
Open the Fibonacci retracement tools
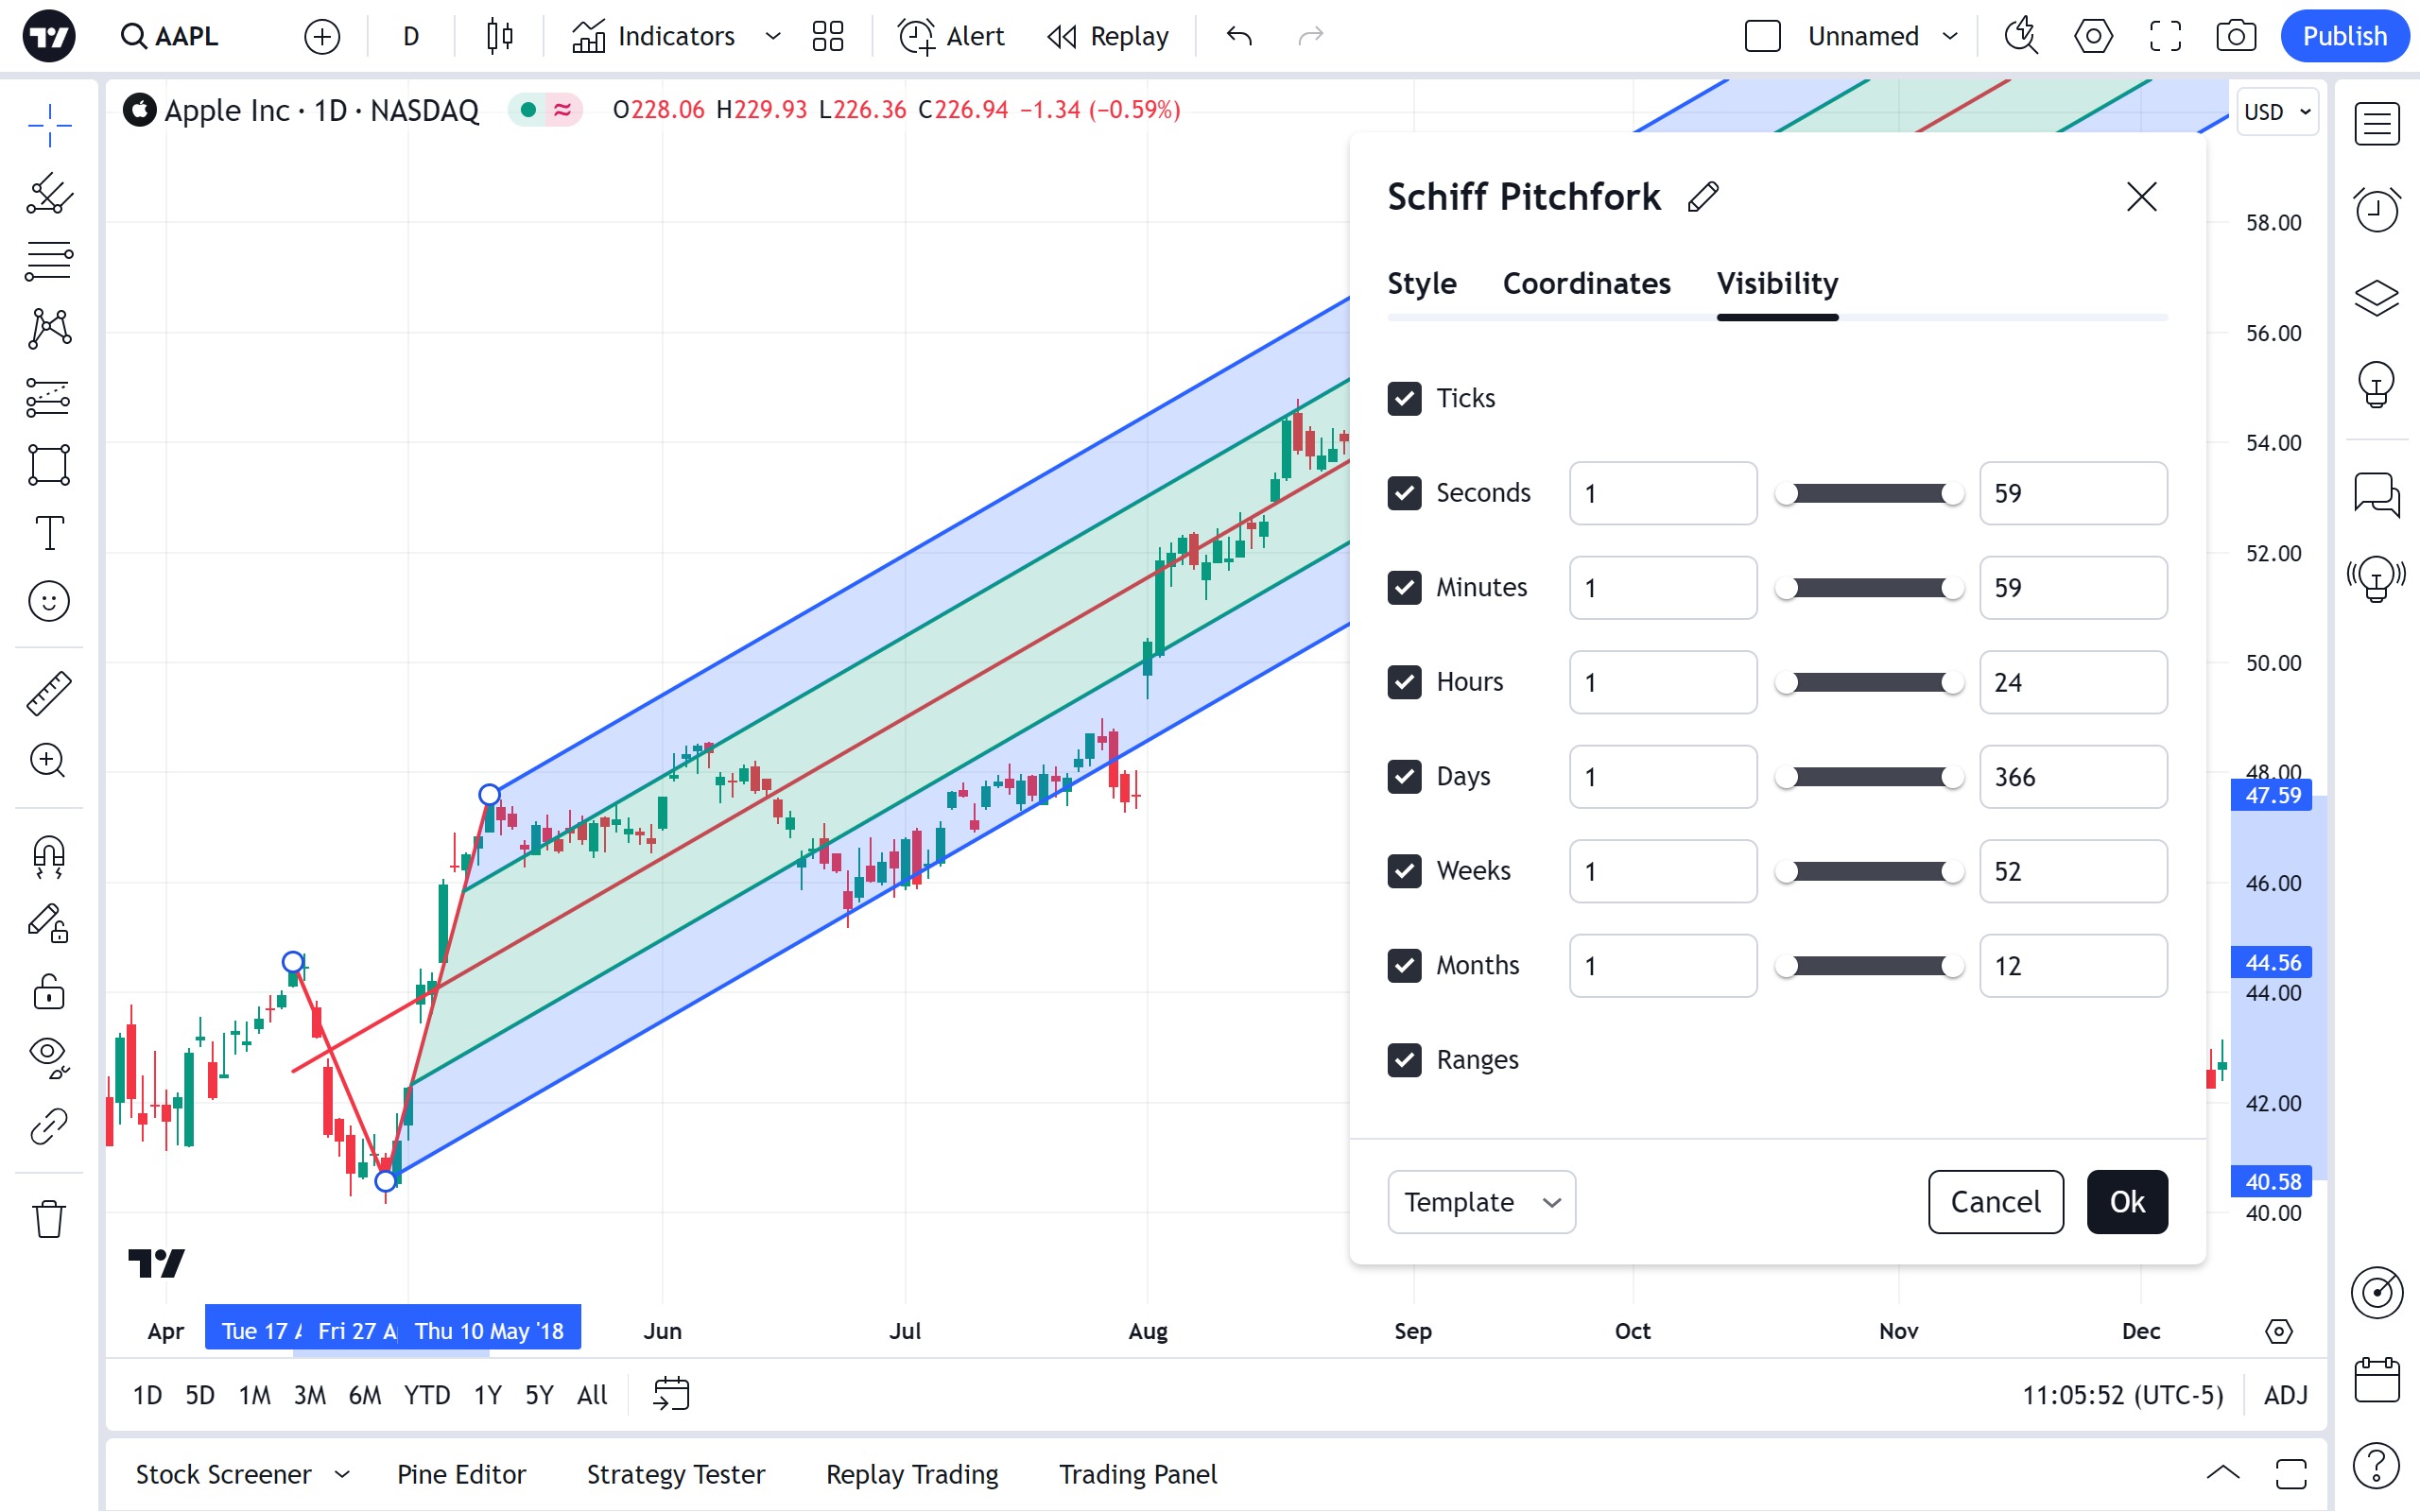click(48, 261)
